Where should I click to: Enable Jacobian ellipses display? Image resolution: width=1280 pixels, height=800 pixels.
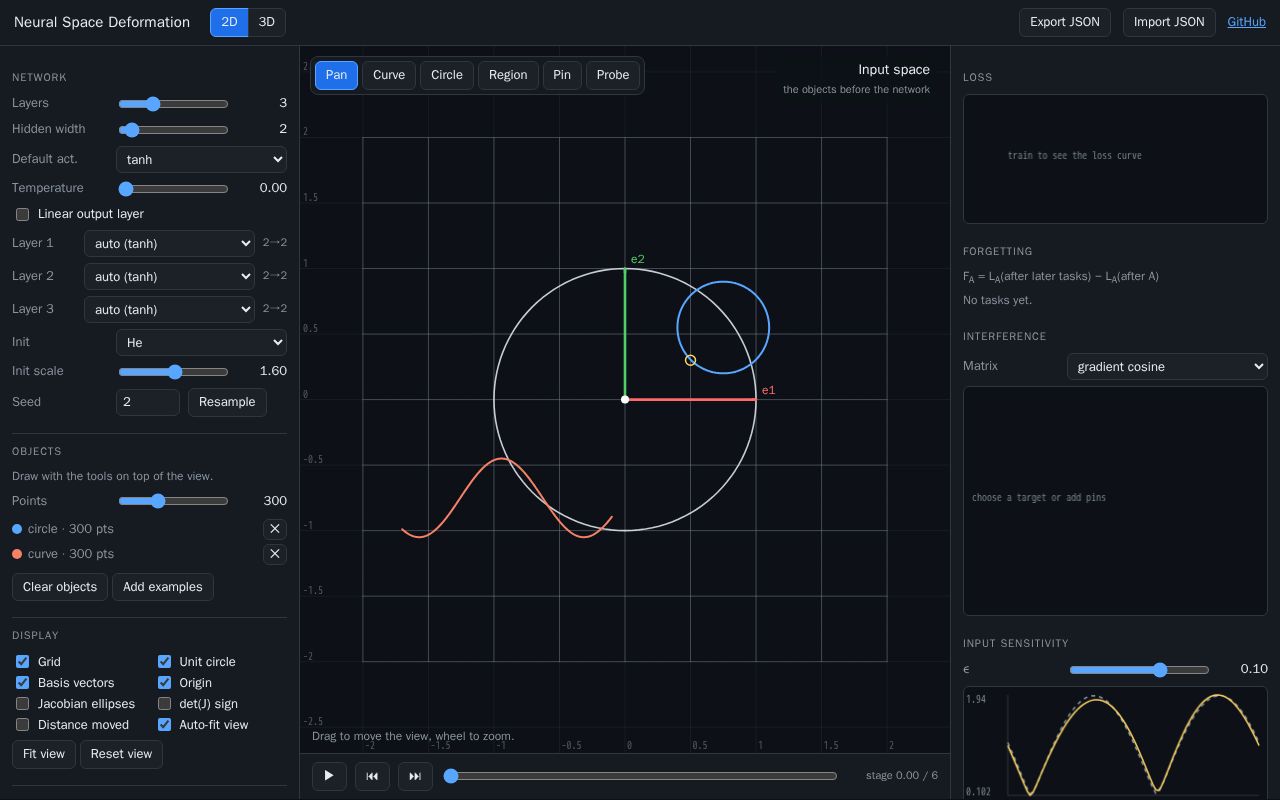[x=22, y=704]
